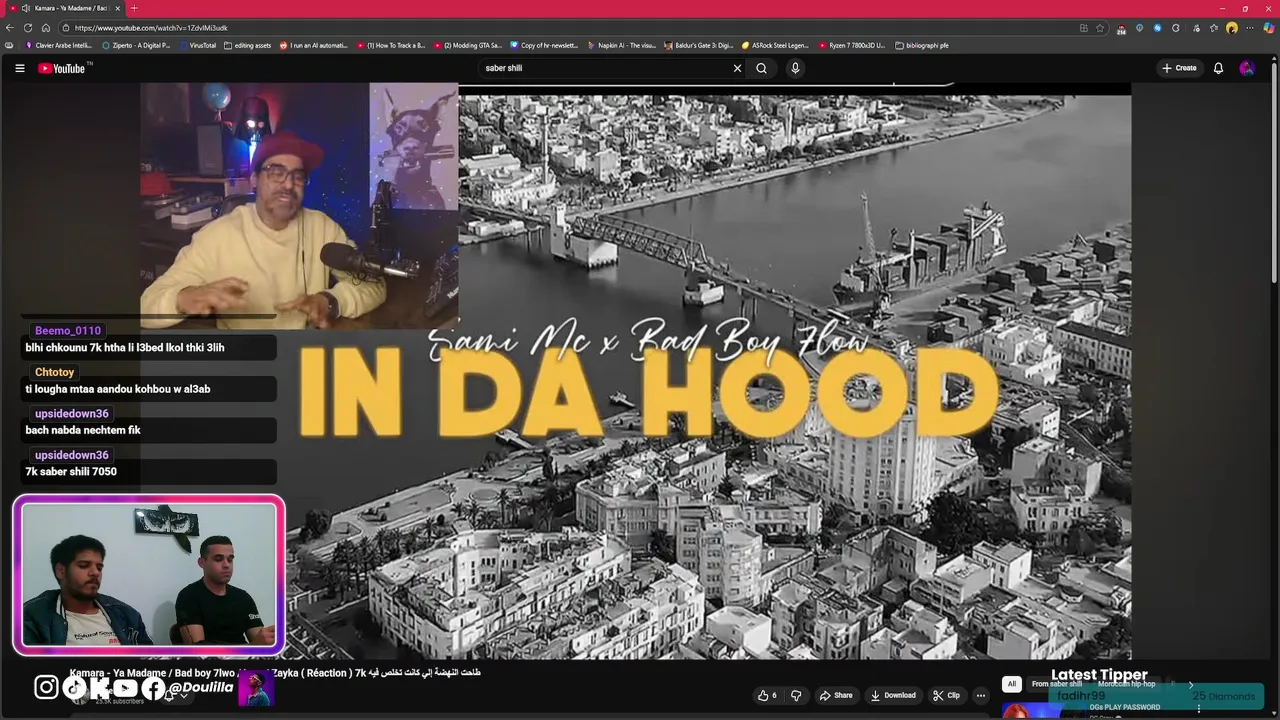Reload the page
This screenshot has width=1280, height=720.
tap(28, 28)
